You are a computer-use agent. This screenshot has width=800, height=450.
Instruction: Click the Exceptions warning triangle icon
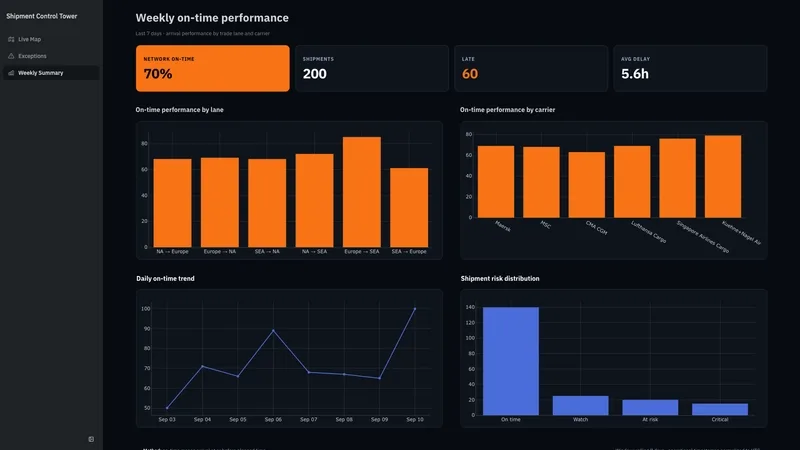(x=11, y=56)
